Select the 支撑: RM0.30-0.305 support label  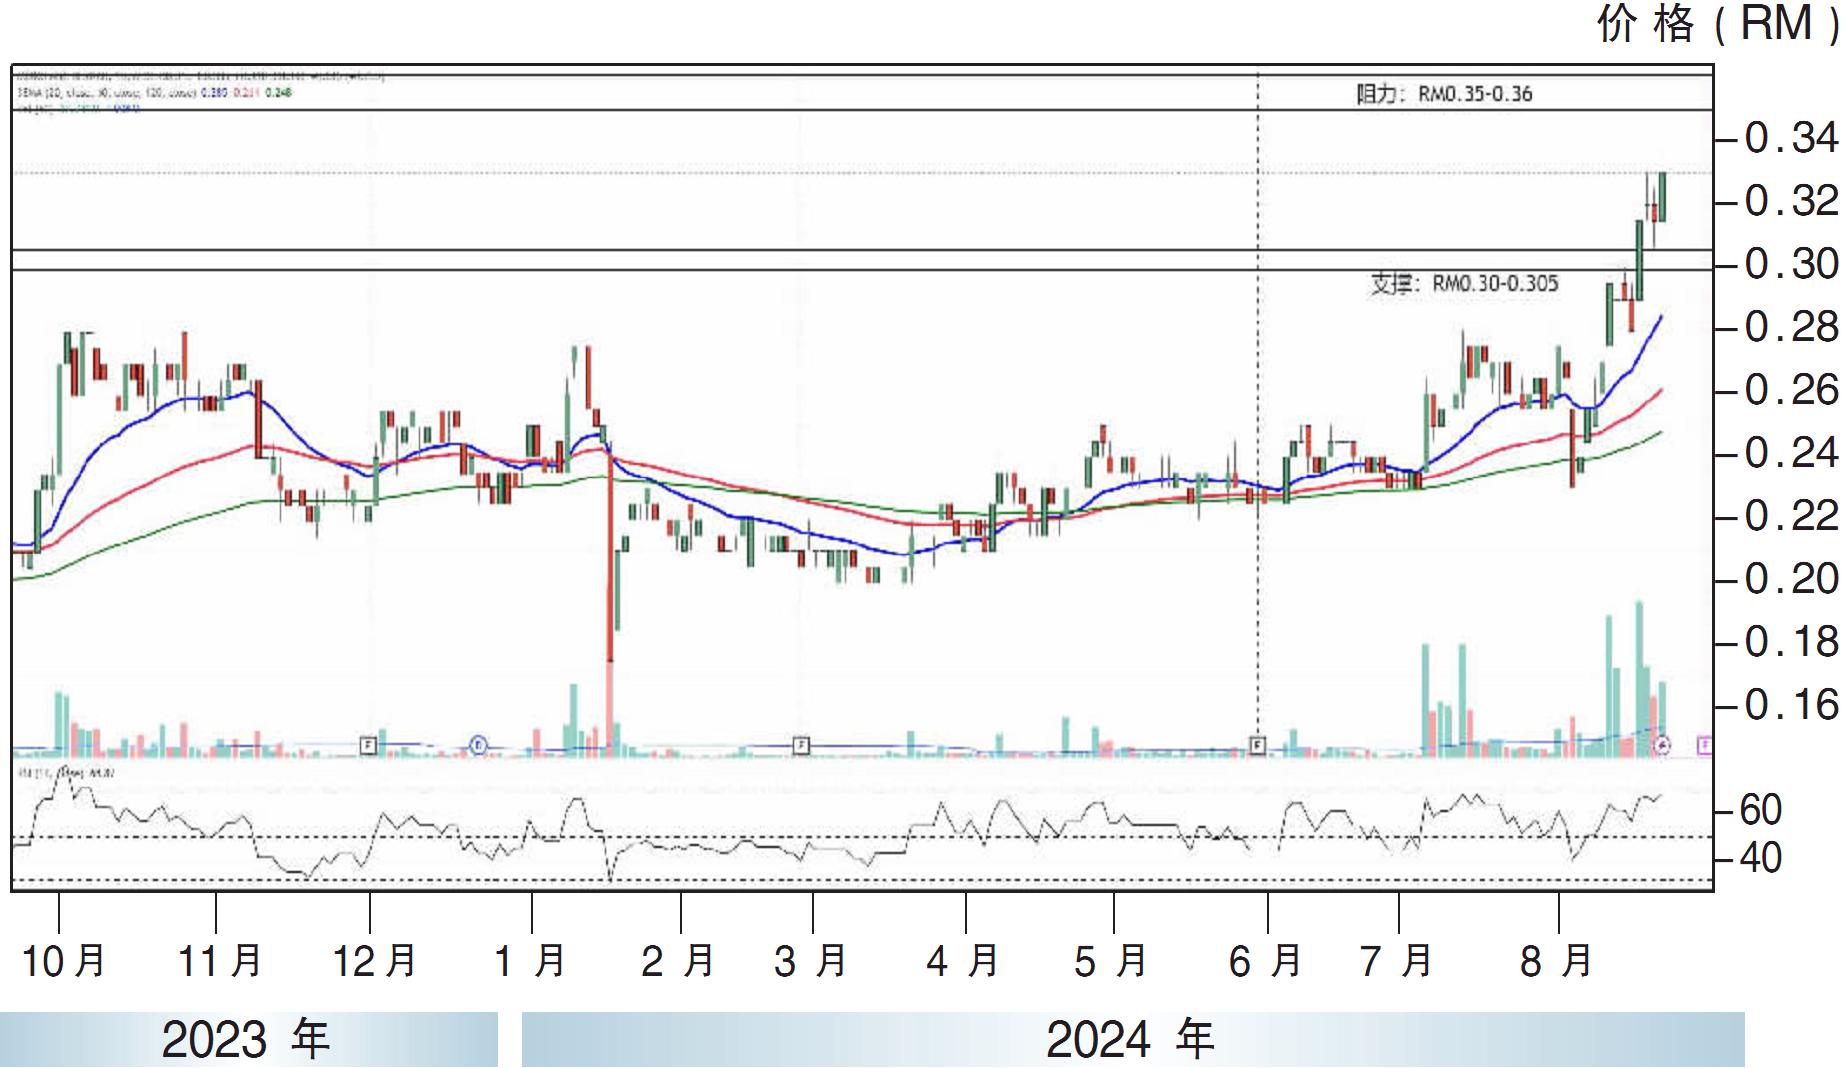point(1463,284)
